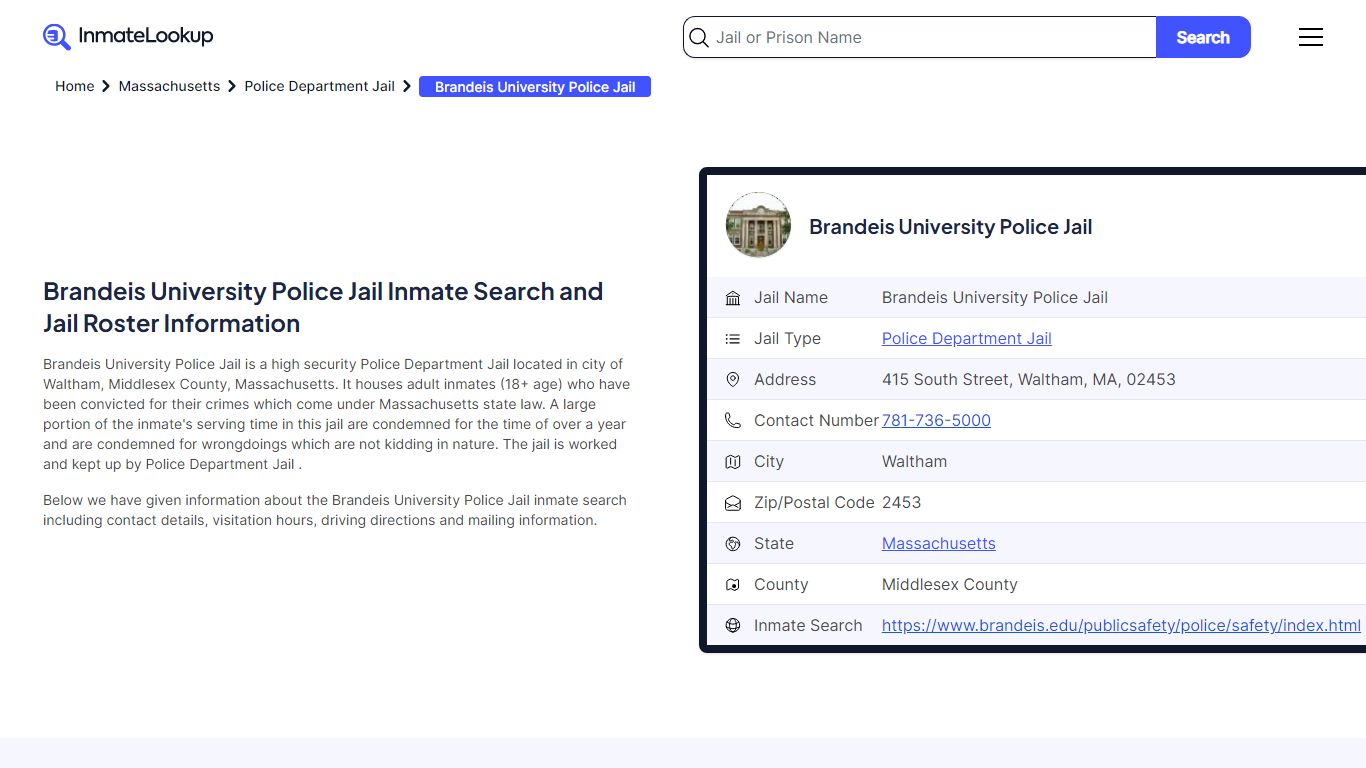Go to Home breadcrumb
Image resolution: width=1366 pixels, height=768 pixels.
pos(74,87)
